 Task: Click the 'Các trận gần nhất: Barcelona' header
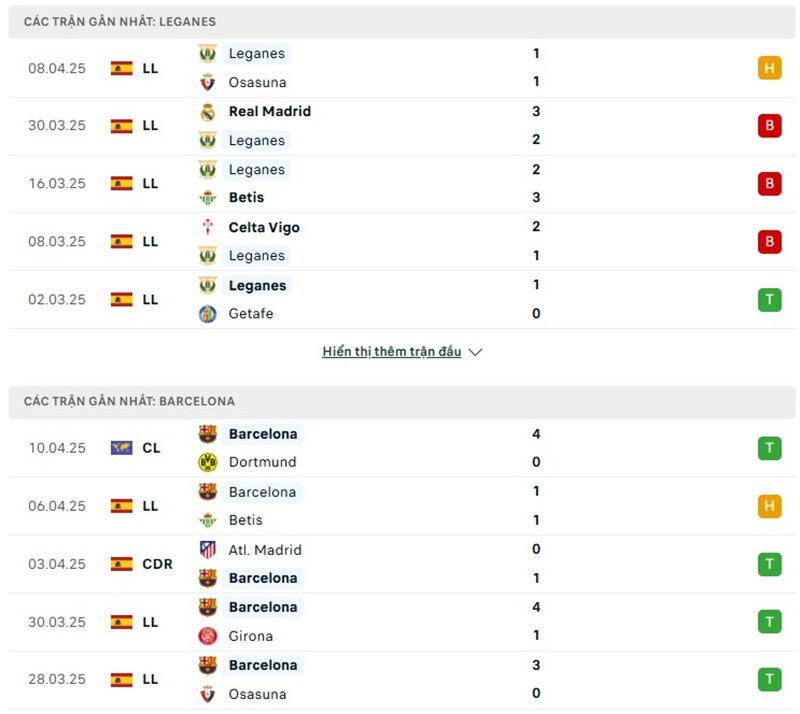click(x=130, y=401)
